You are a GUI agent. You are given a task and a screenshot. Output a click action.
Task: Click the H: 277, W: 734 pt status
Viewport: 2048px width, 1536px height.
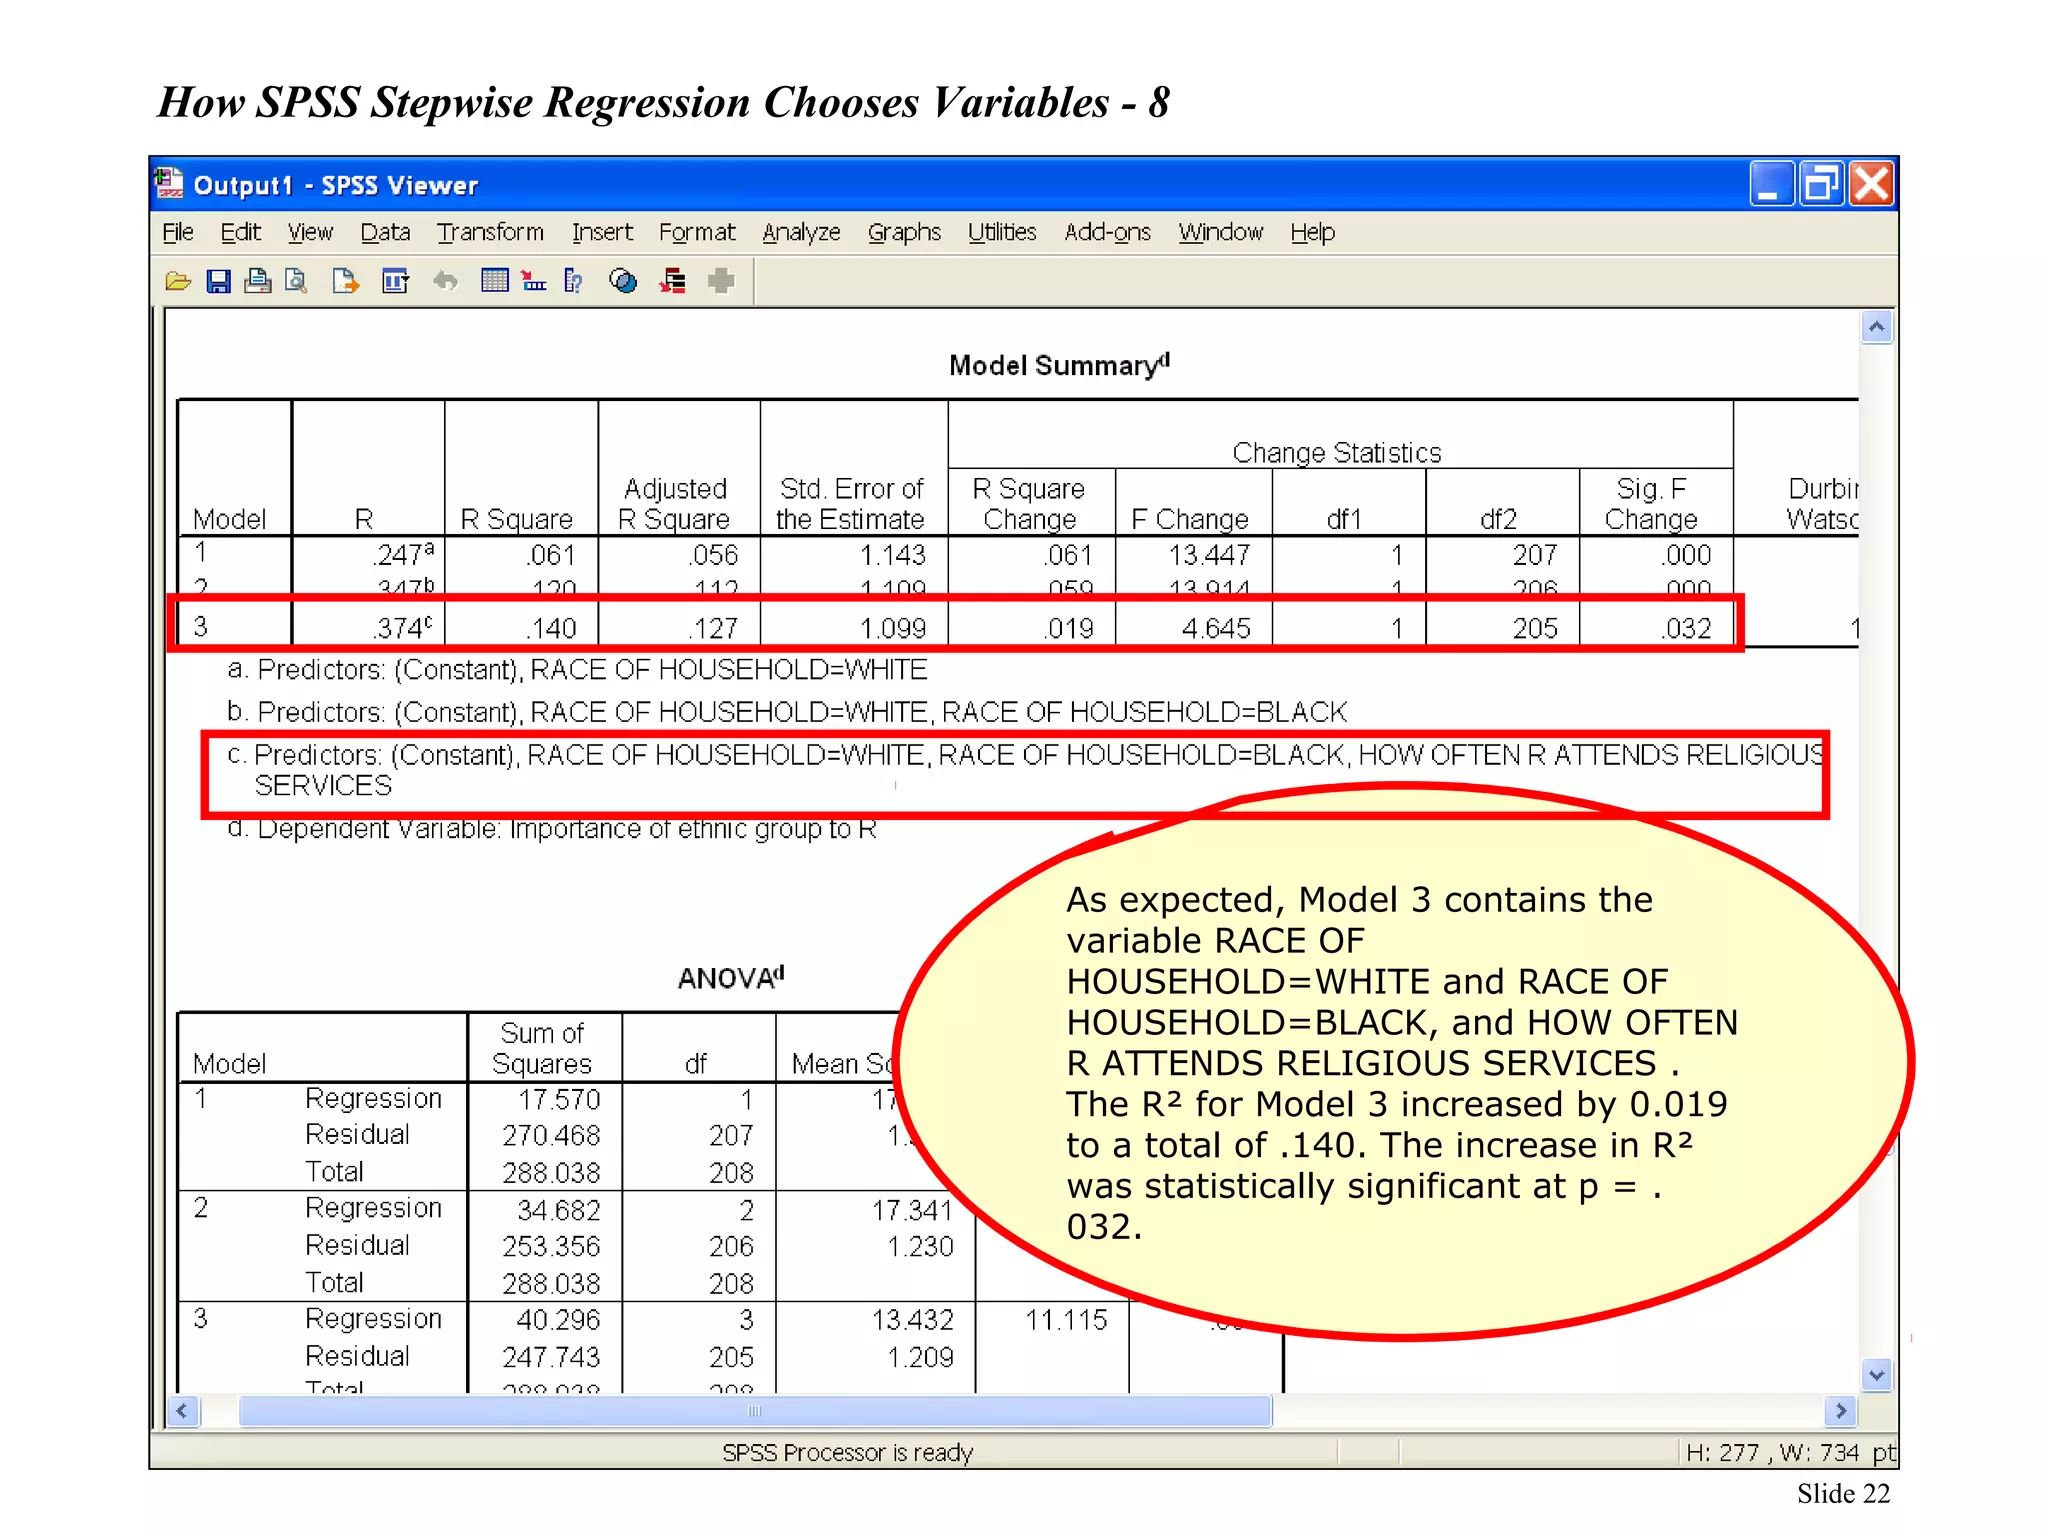[x=1791, y=1452]
